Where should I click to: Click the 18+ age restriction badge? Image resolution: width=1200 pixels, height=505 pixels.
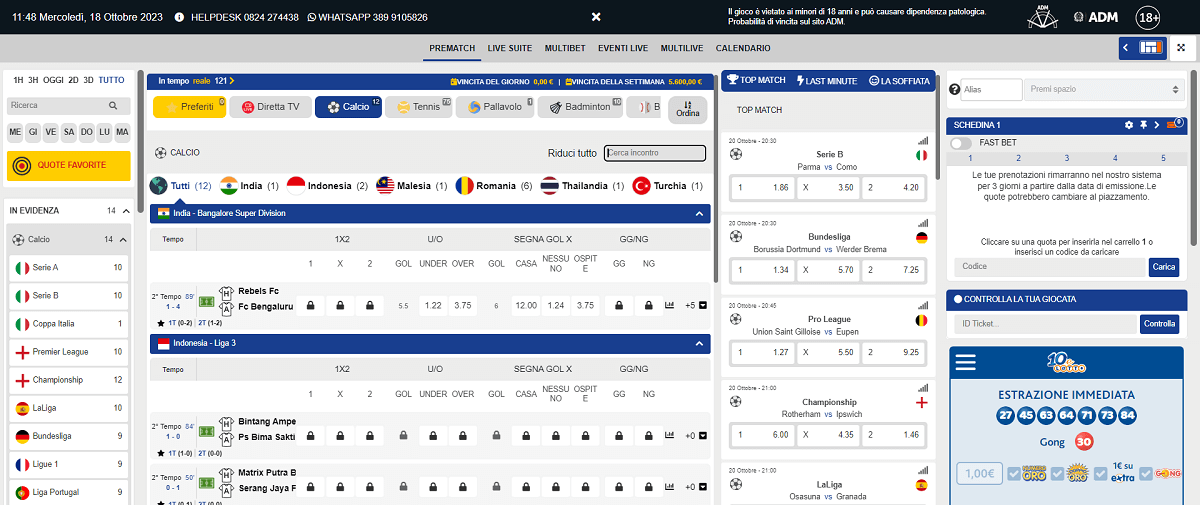coord(1149,17)
